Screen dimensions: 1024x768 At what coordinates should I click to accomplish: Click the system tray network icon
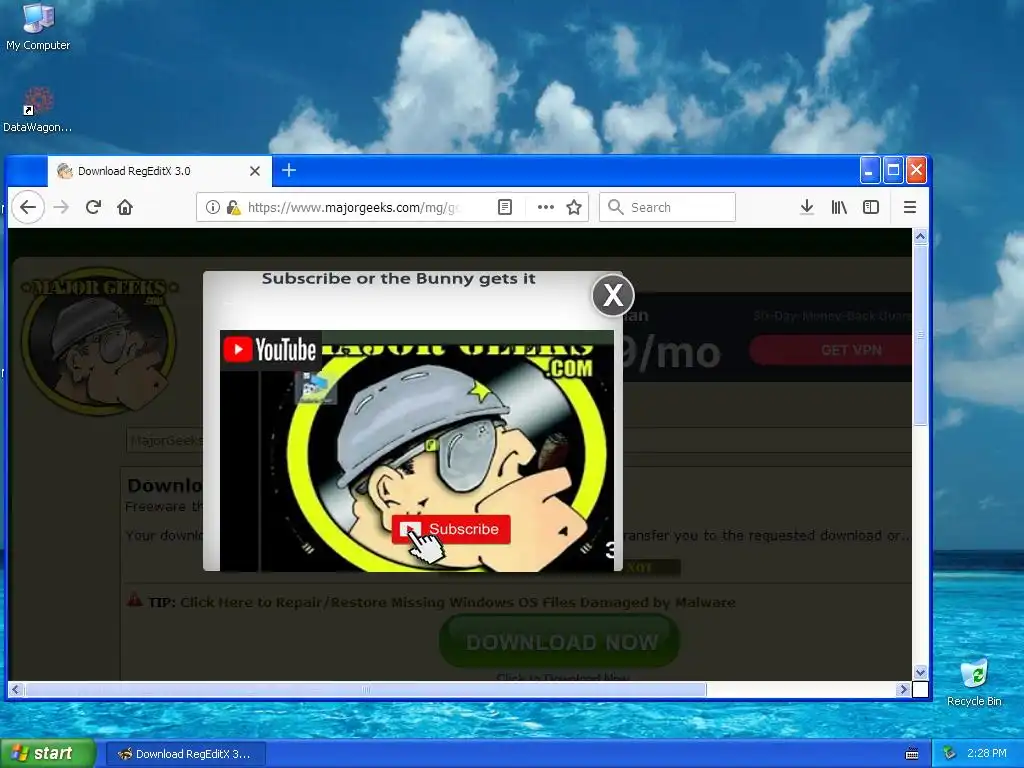(x=949, y=754)
